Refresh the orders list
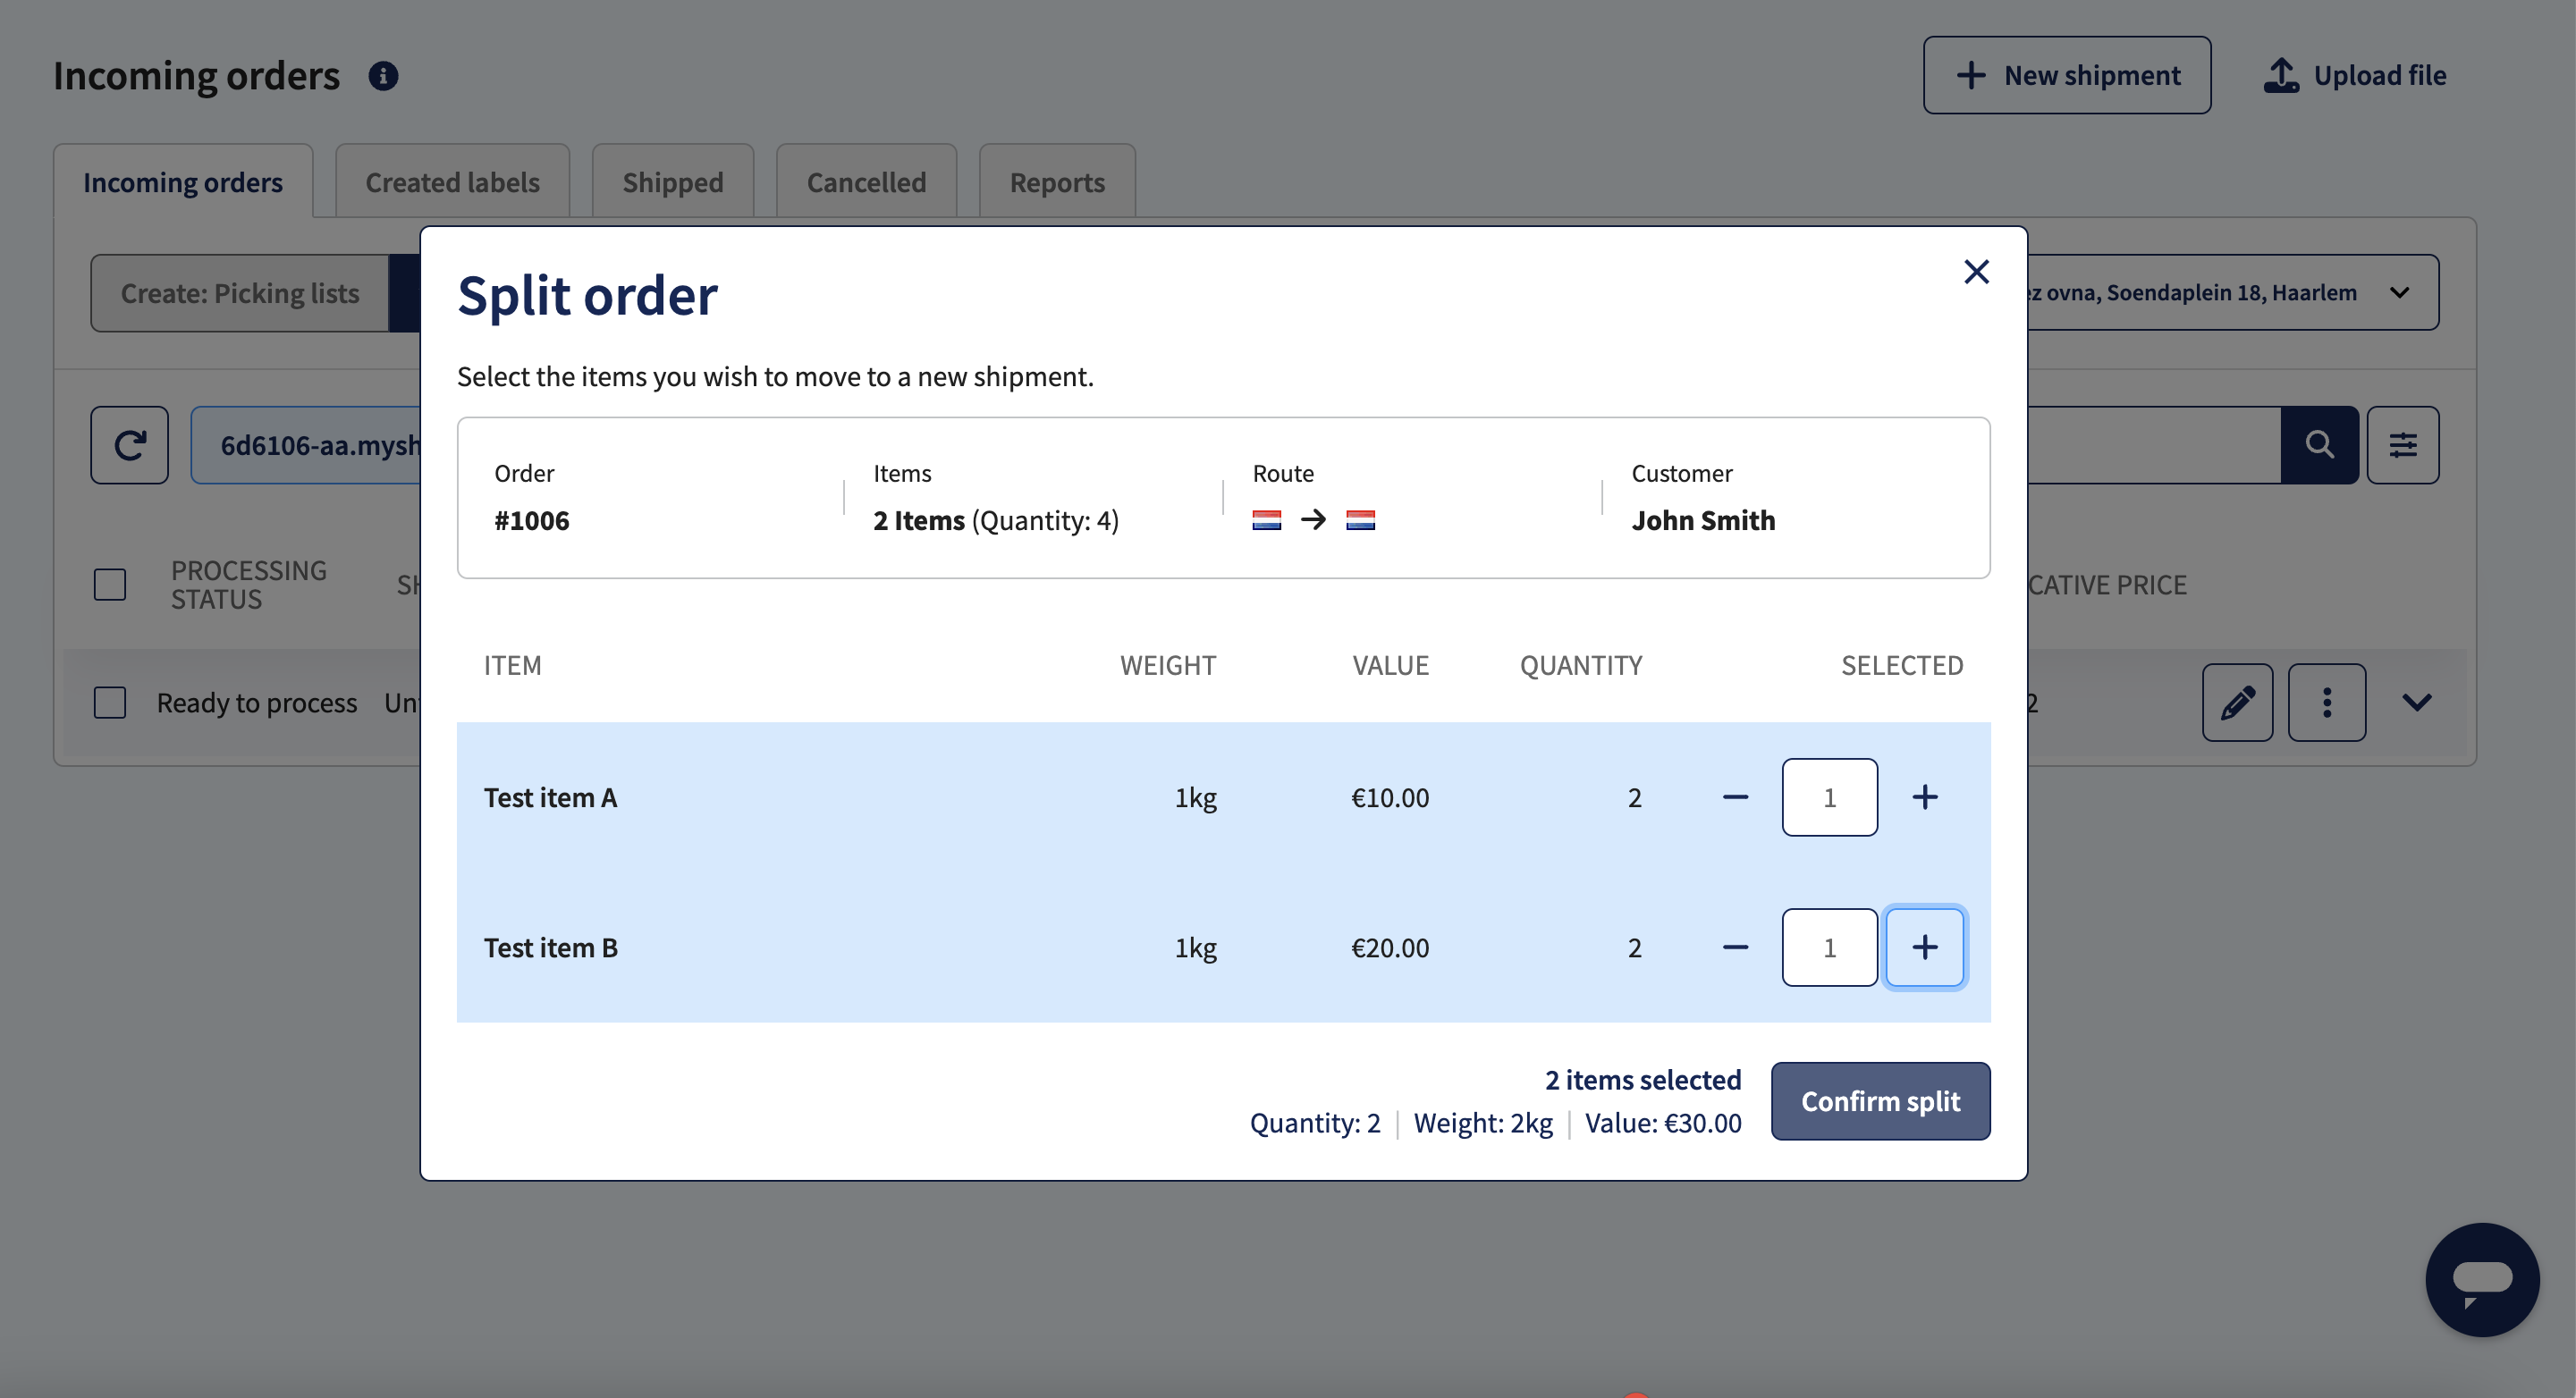The image size is (2576, 1398). 130,445
